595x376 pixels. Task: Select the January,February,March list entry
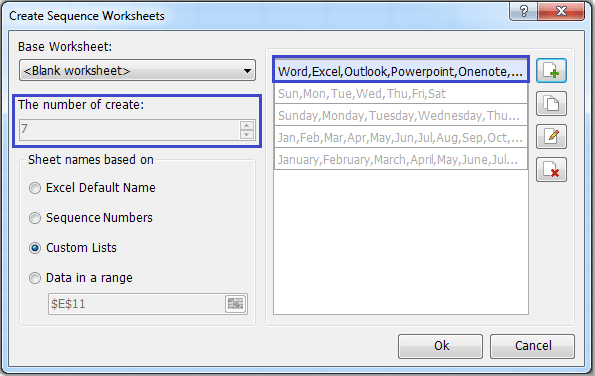(401, 159)
